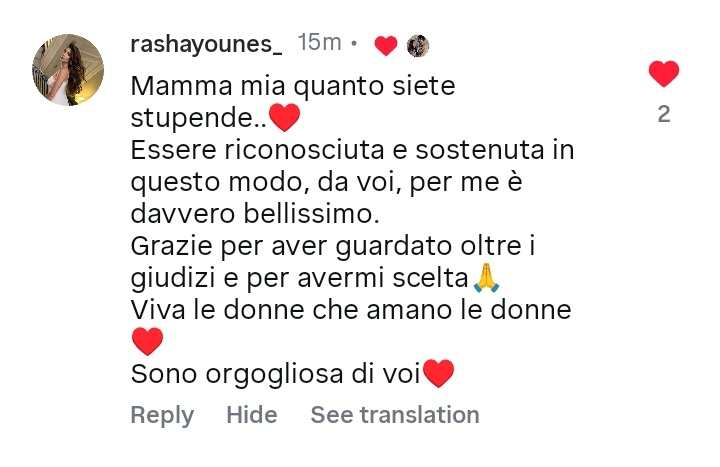
Task: Reply to rashayounes_'s comment
Action: [162, 415]
